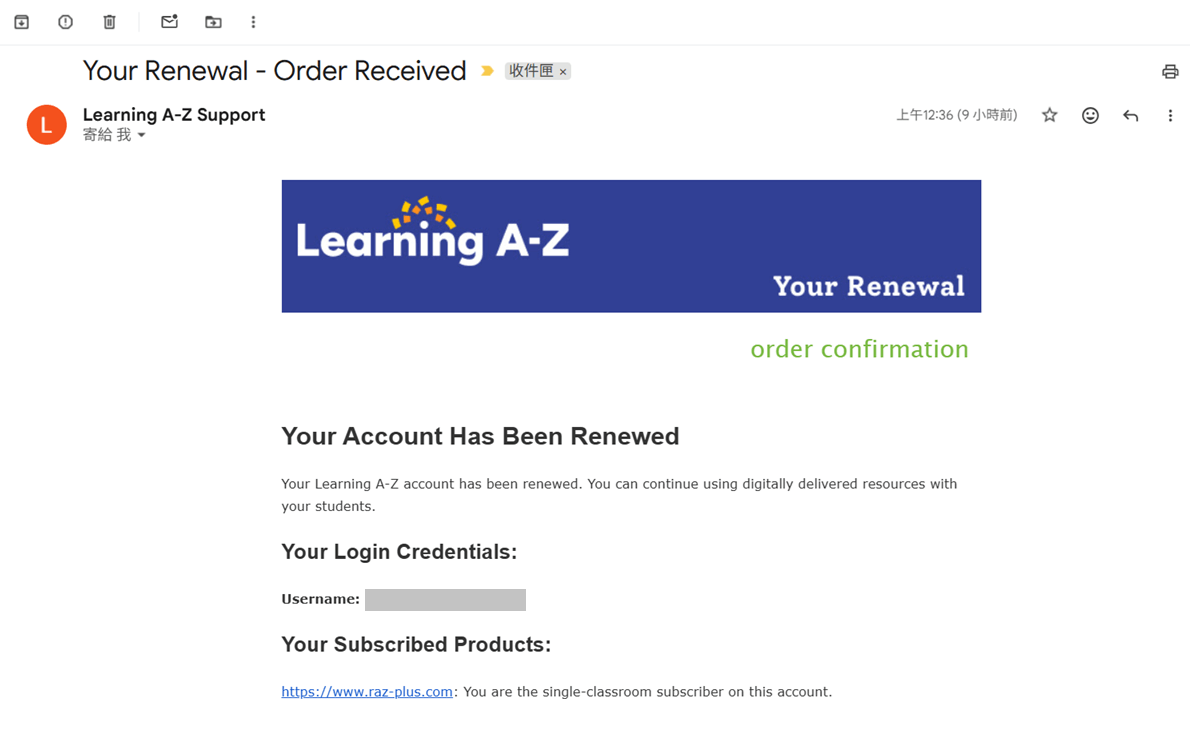1190x738 pixels.
Task: Click the redacted username field
Action: point(445,599)
